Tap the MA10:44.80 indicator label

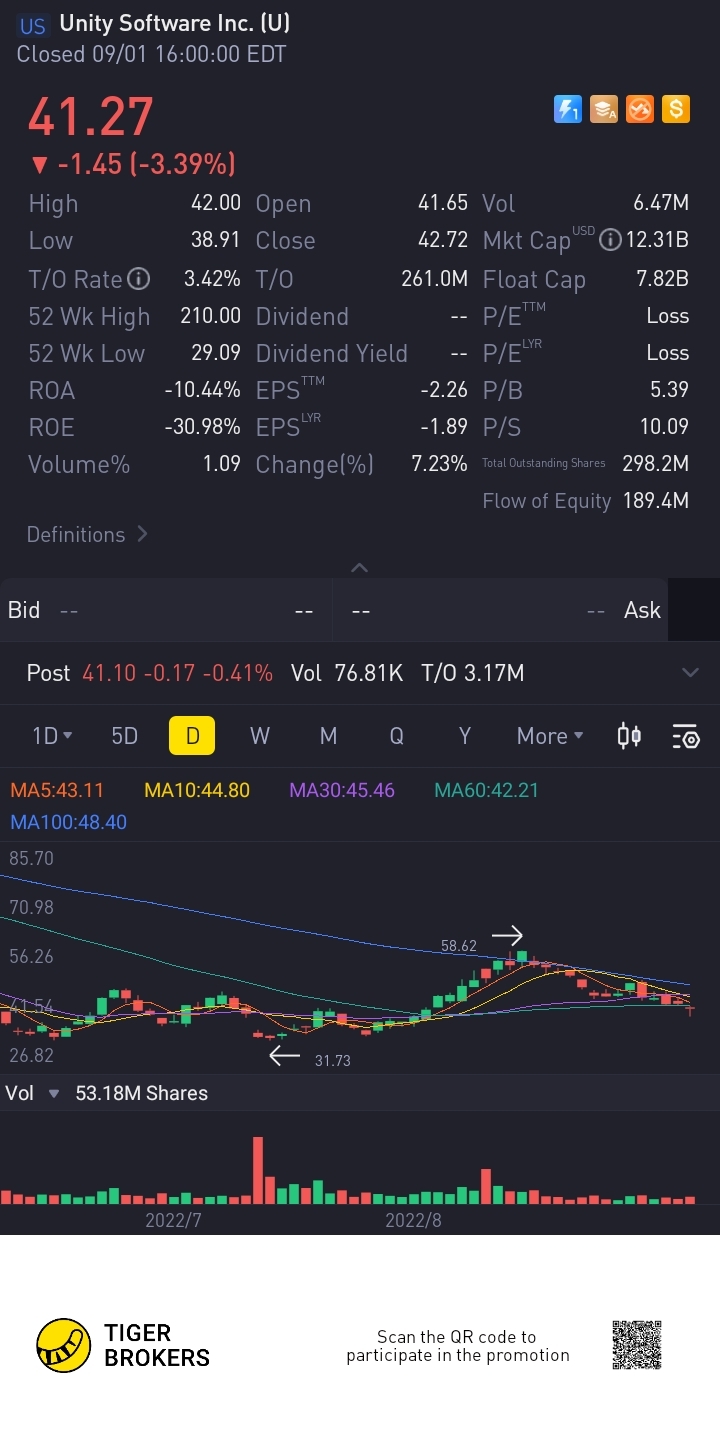tap(197, 790)
